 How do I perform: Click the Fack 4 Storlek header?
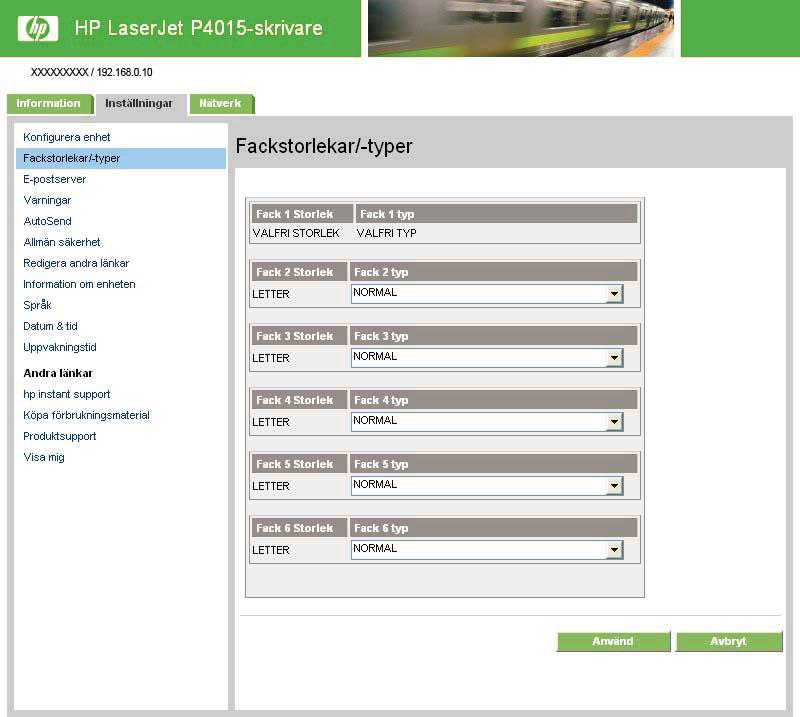pos(299,400)
